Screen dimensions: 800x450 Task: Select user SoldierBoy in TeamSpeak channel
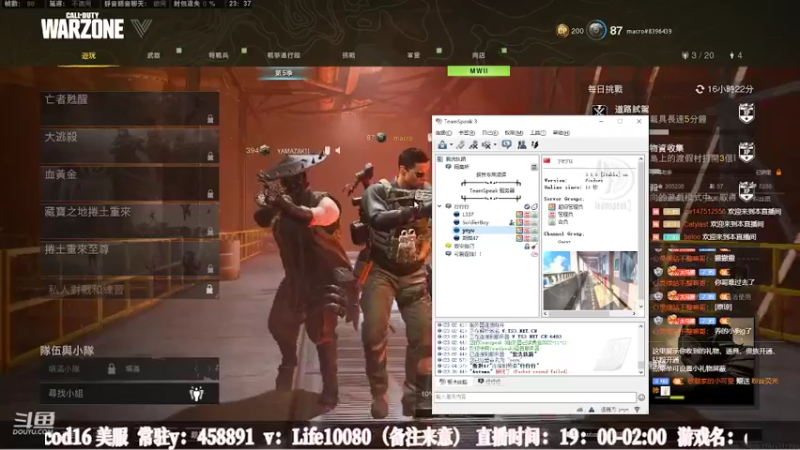click(476, 222)
